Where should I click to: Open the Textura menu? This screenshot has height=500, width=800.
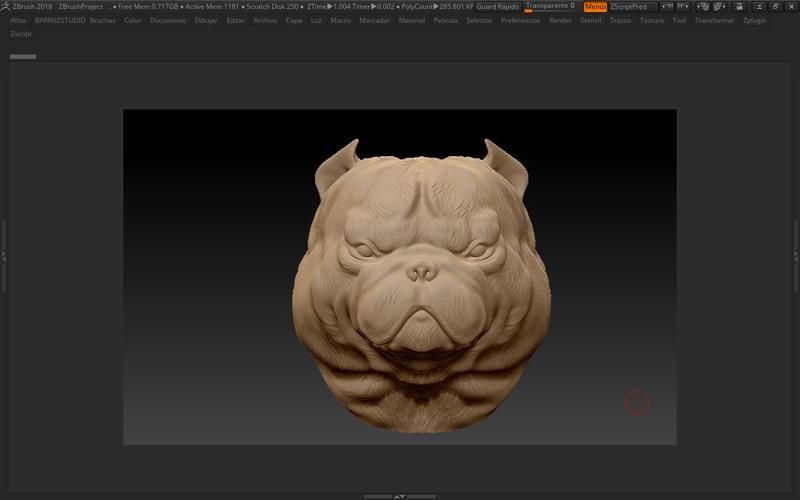coord(652,20)
